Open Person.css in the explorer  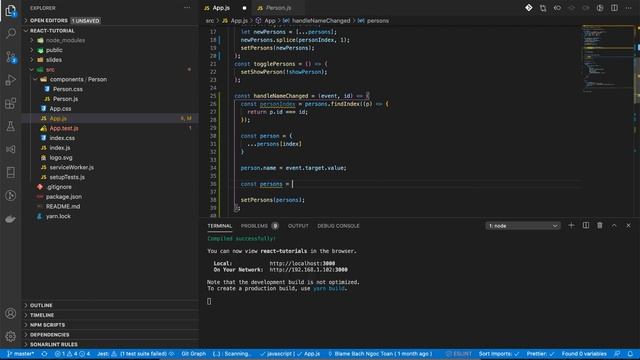[68, 89]
